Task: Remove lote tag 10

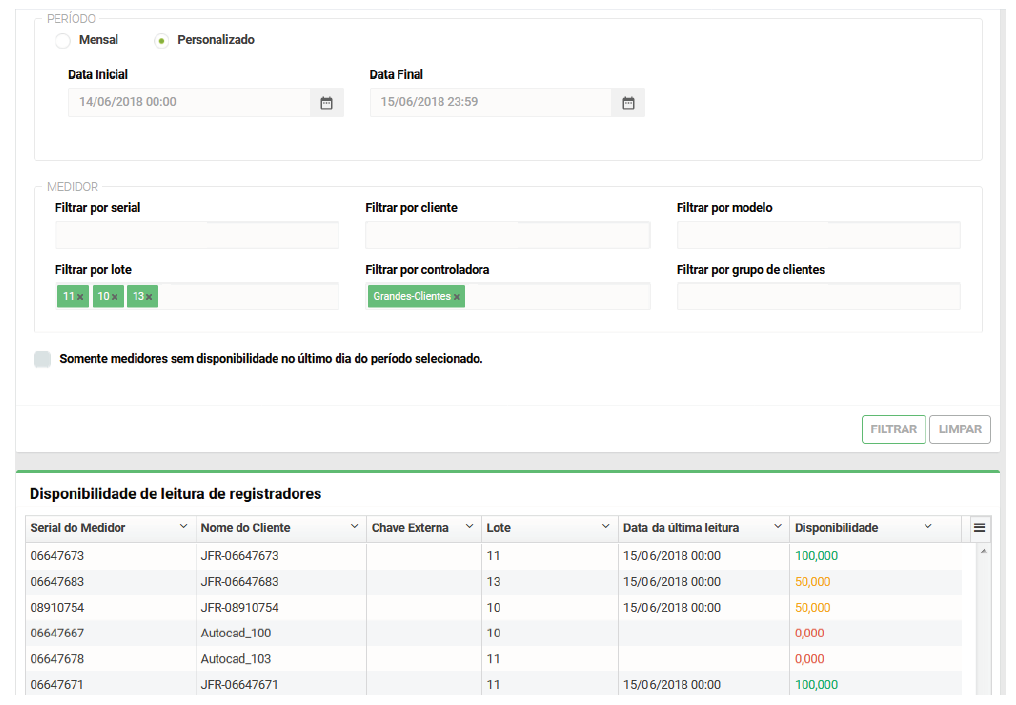Action: click(115, 297)
